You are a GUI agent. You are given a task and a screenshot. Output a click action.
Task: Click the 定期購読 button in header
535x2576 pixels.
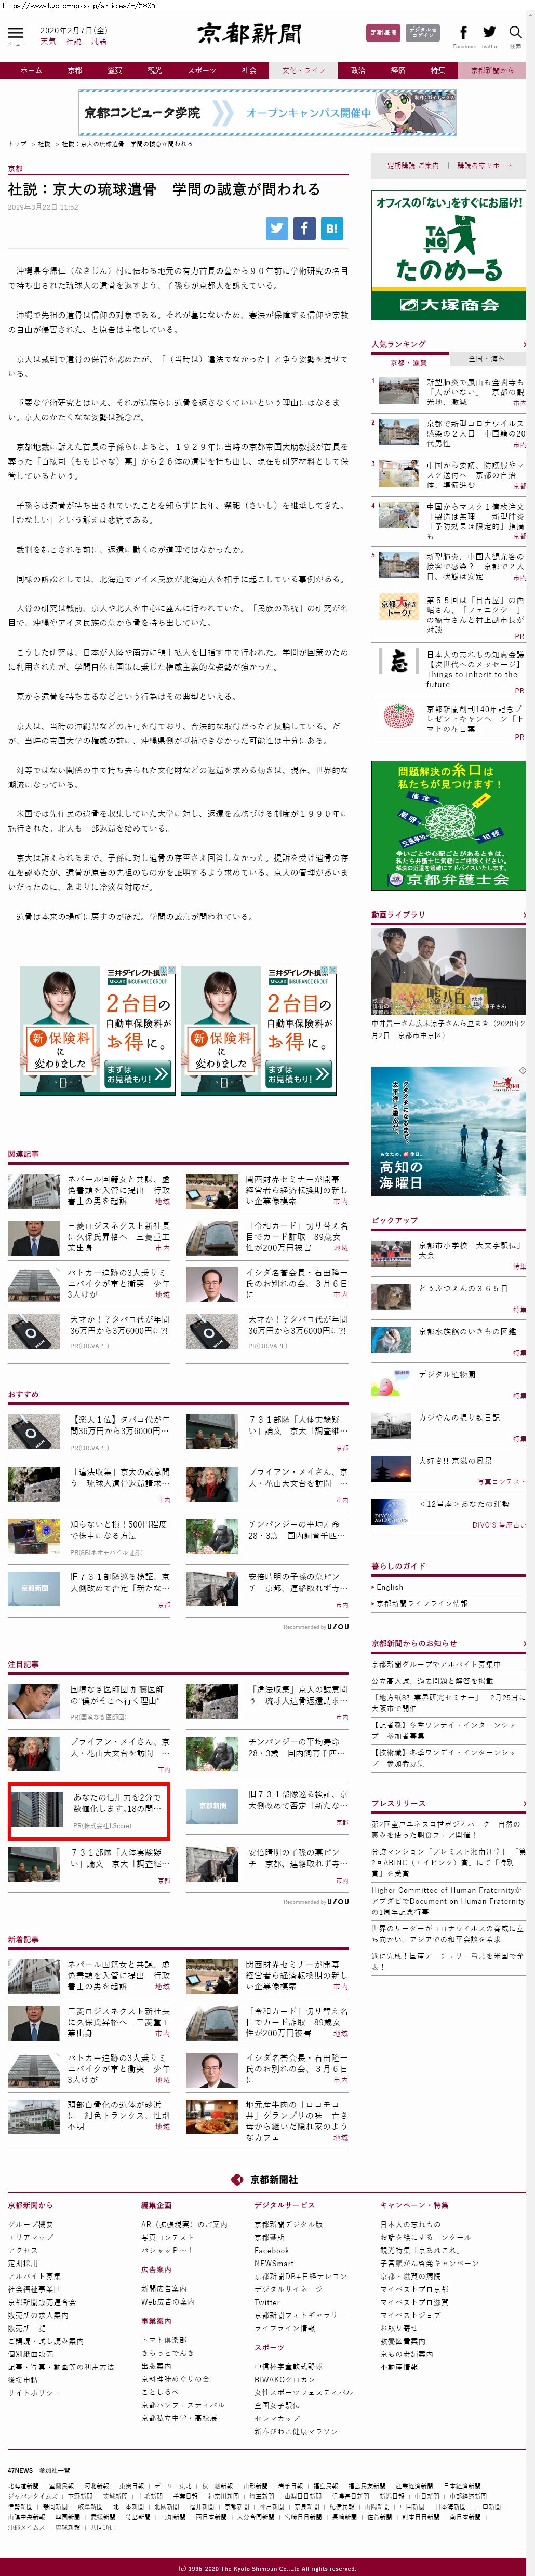(x=382, y=33)
